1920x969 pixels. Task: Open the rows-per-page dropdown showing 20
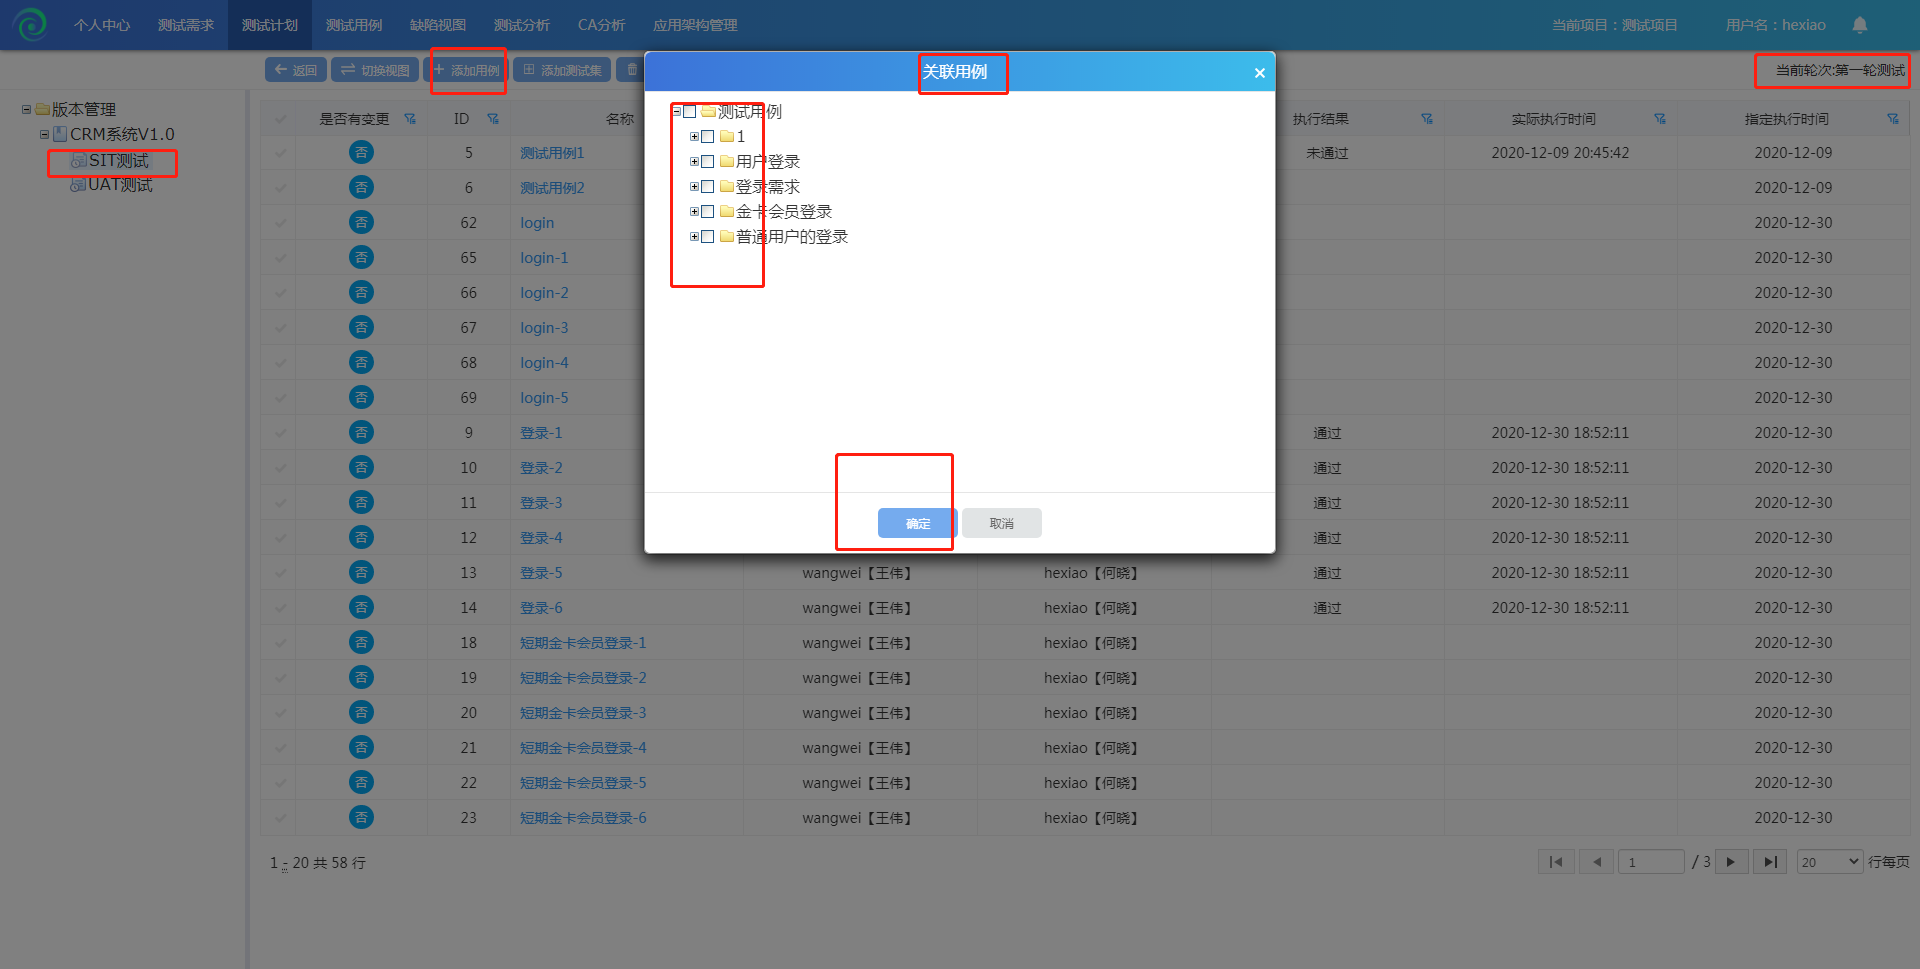1829,862
